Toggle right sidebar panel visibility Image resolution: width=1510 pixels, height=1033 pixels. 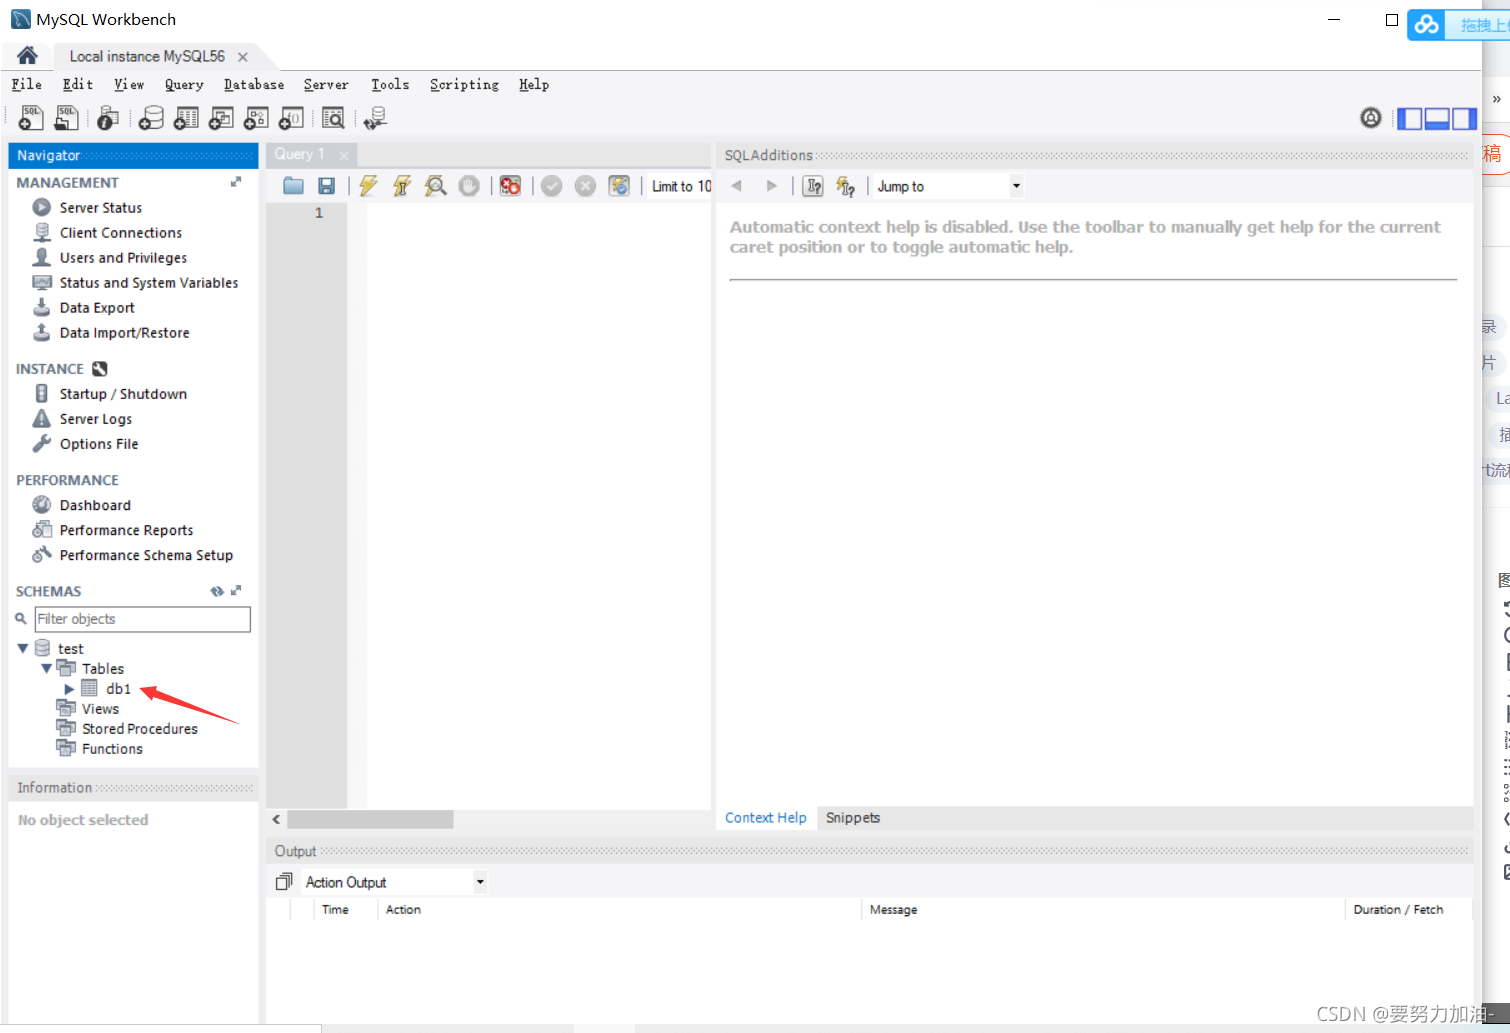[x=1464, y=119]
